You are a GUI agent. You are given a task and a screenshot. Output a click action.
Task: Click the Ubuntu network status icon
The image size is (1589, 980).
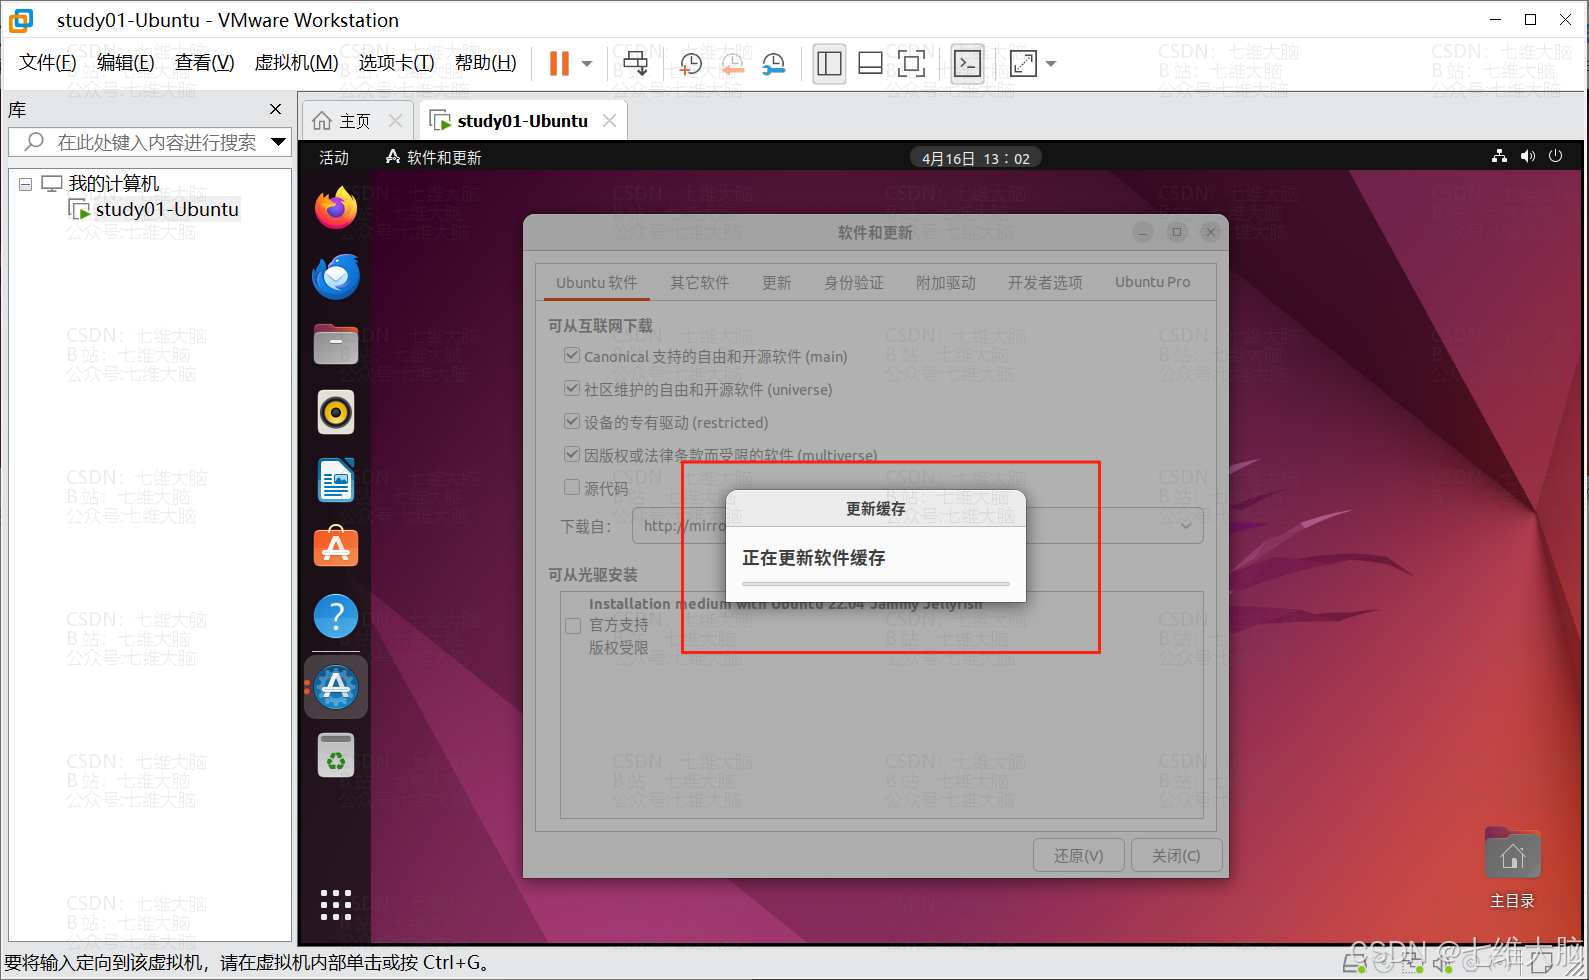point(1499,156)
